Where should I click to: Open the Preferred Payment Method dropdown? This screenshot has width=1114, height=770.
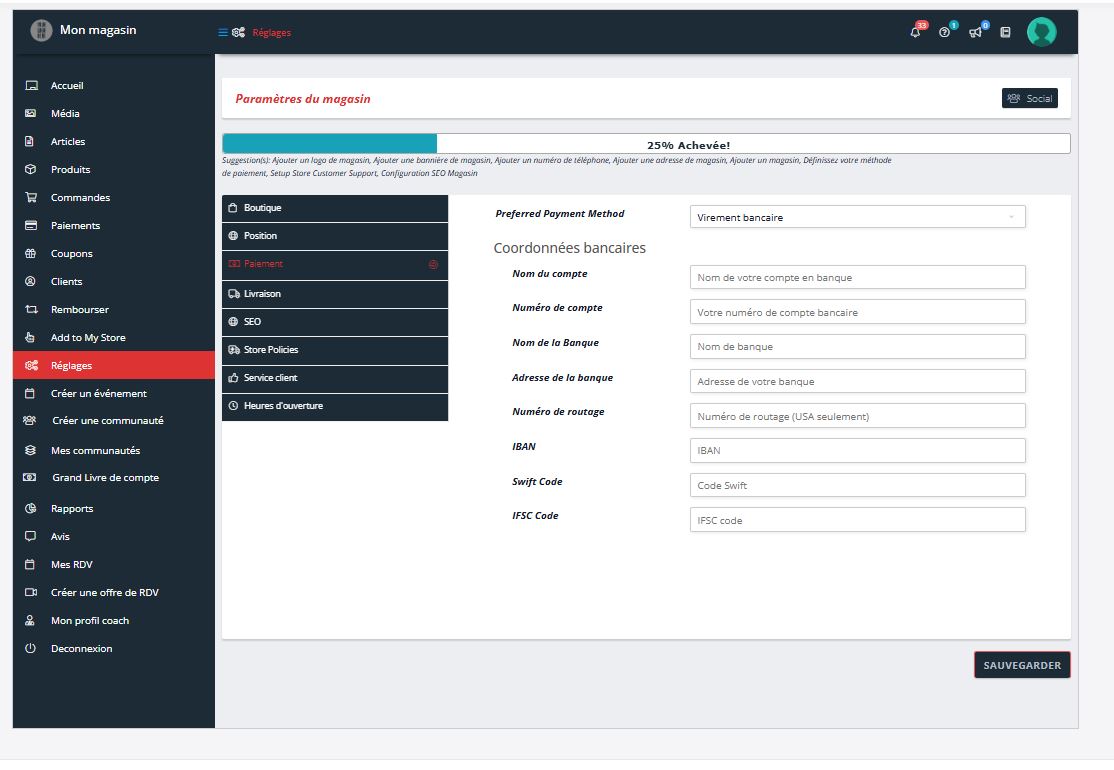[857, 217]
